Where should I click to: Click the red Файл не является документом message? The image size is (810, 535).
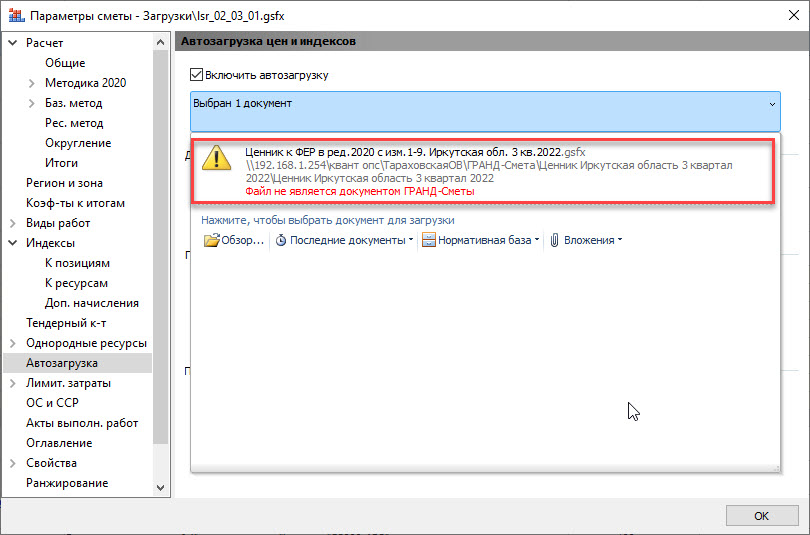(x=360, y=192)
